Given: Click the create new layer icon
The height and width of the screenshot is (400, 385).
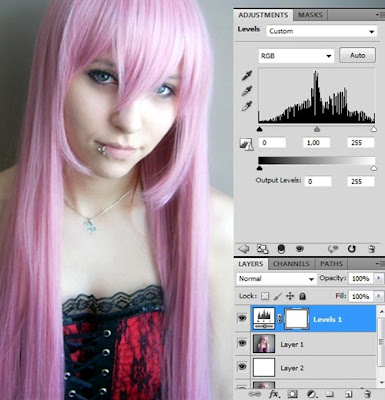Looking at the screenshot, I should tap(349, 394).
